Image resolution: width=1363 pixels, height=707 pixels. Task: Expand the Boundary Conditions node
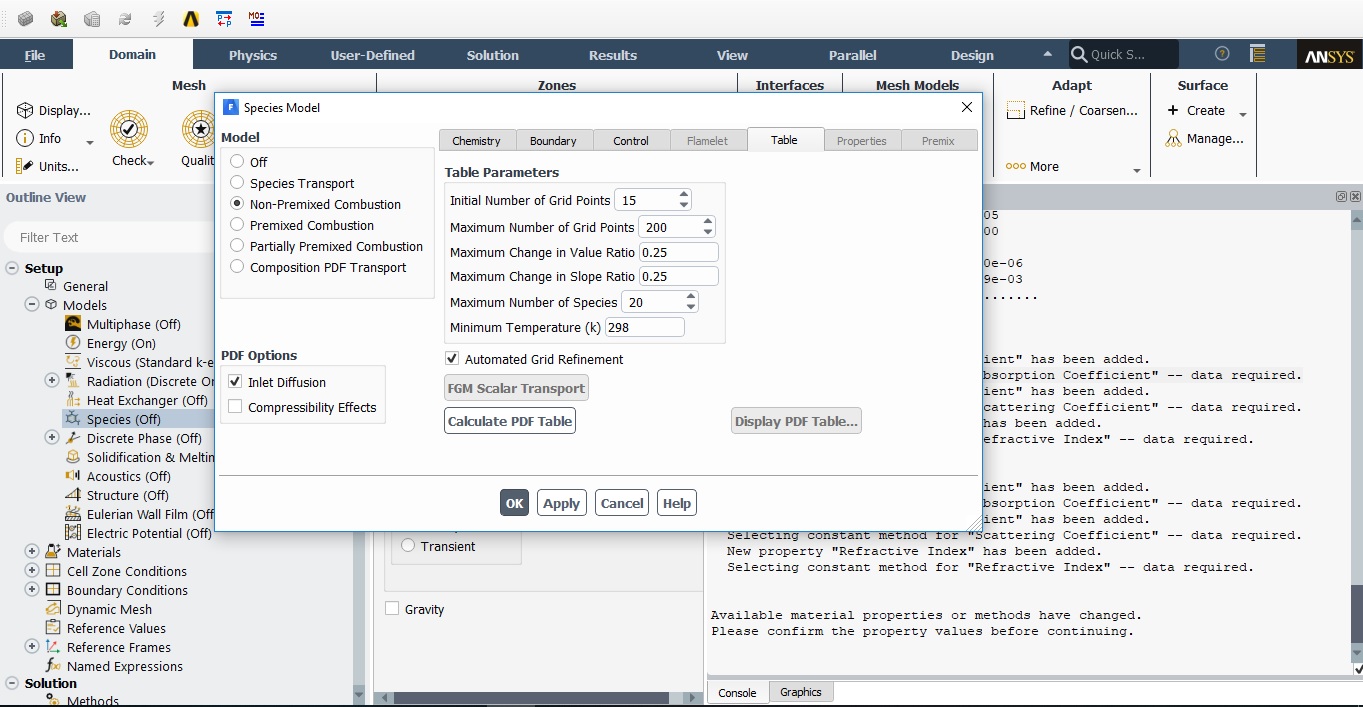click(32, 589)
